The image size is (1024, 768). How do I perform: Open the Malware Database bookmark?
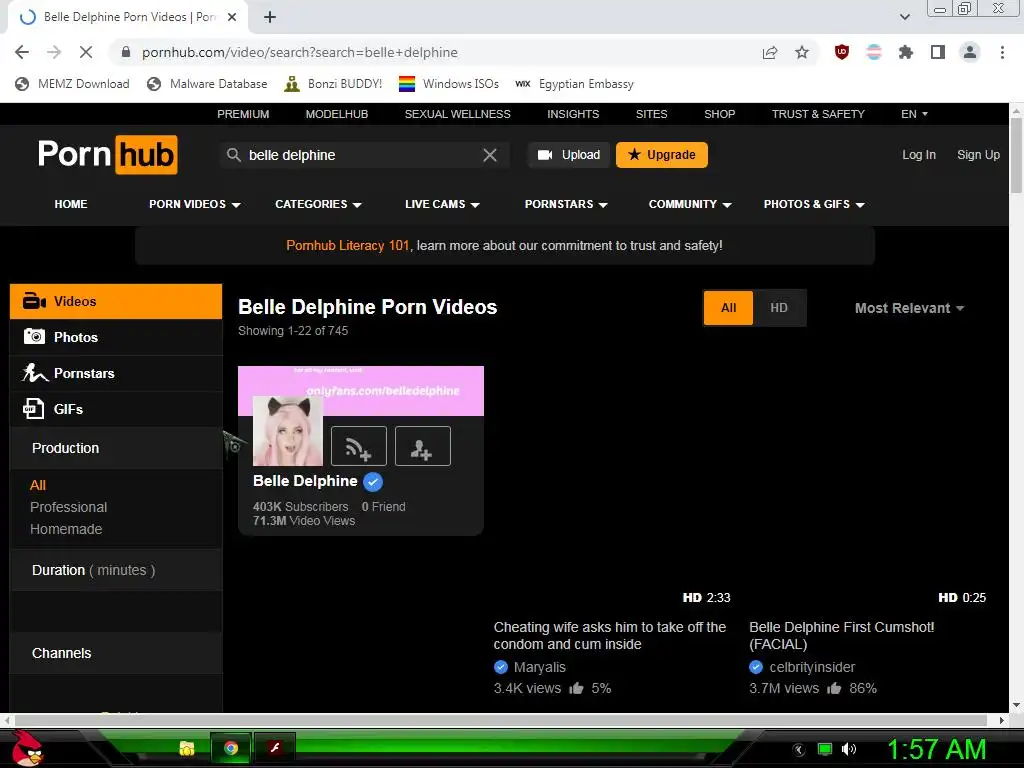[x=207, y=84]
